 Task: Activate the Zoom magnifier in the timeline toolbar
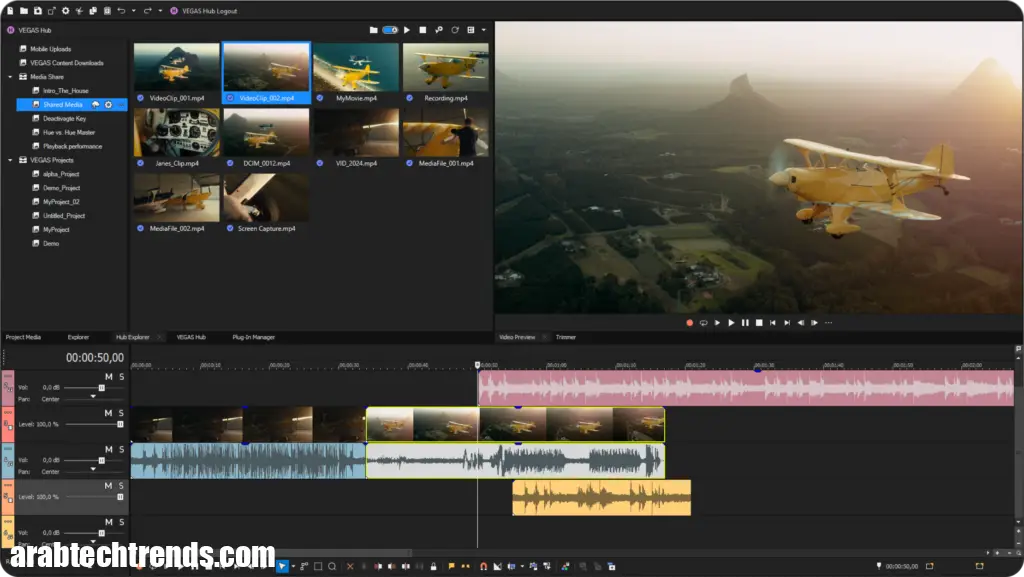coord(333,566)
